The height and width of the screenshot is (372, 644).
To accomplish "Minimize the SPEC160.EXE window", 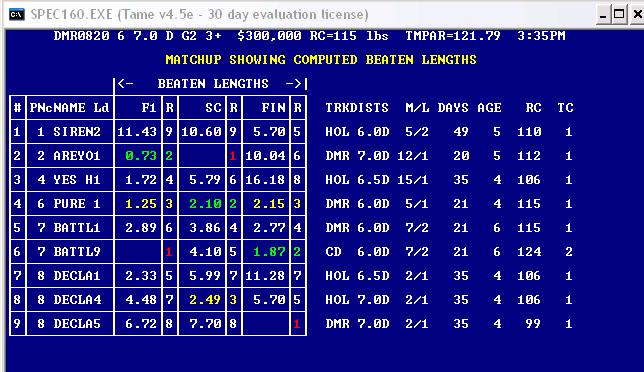I will (x=603, y=15).
